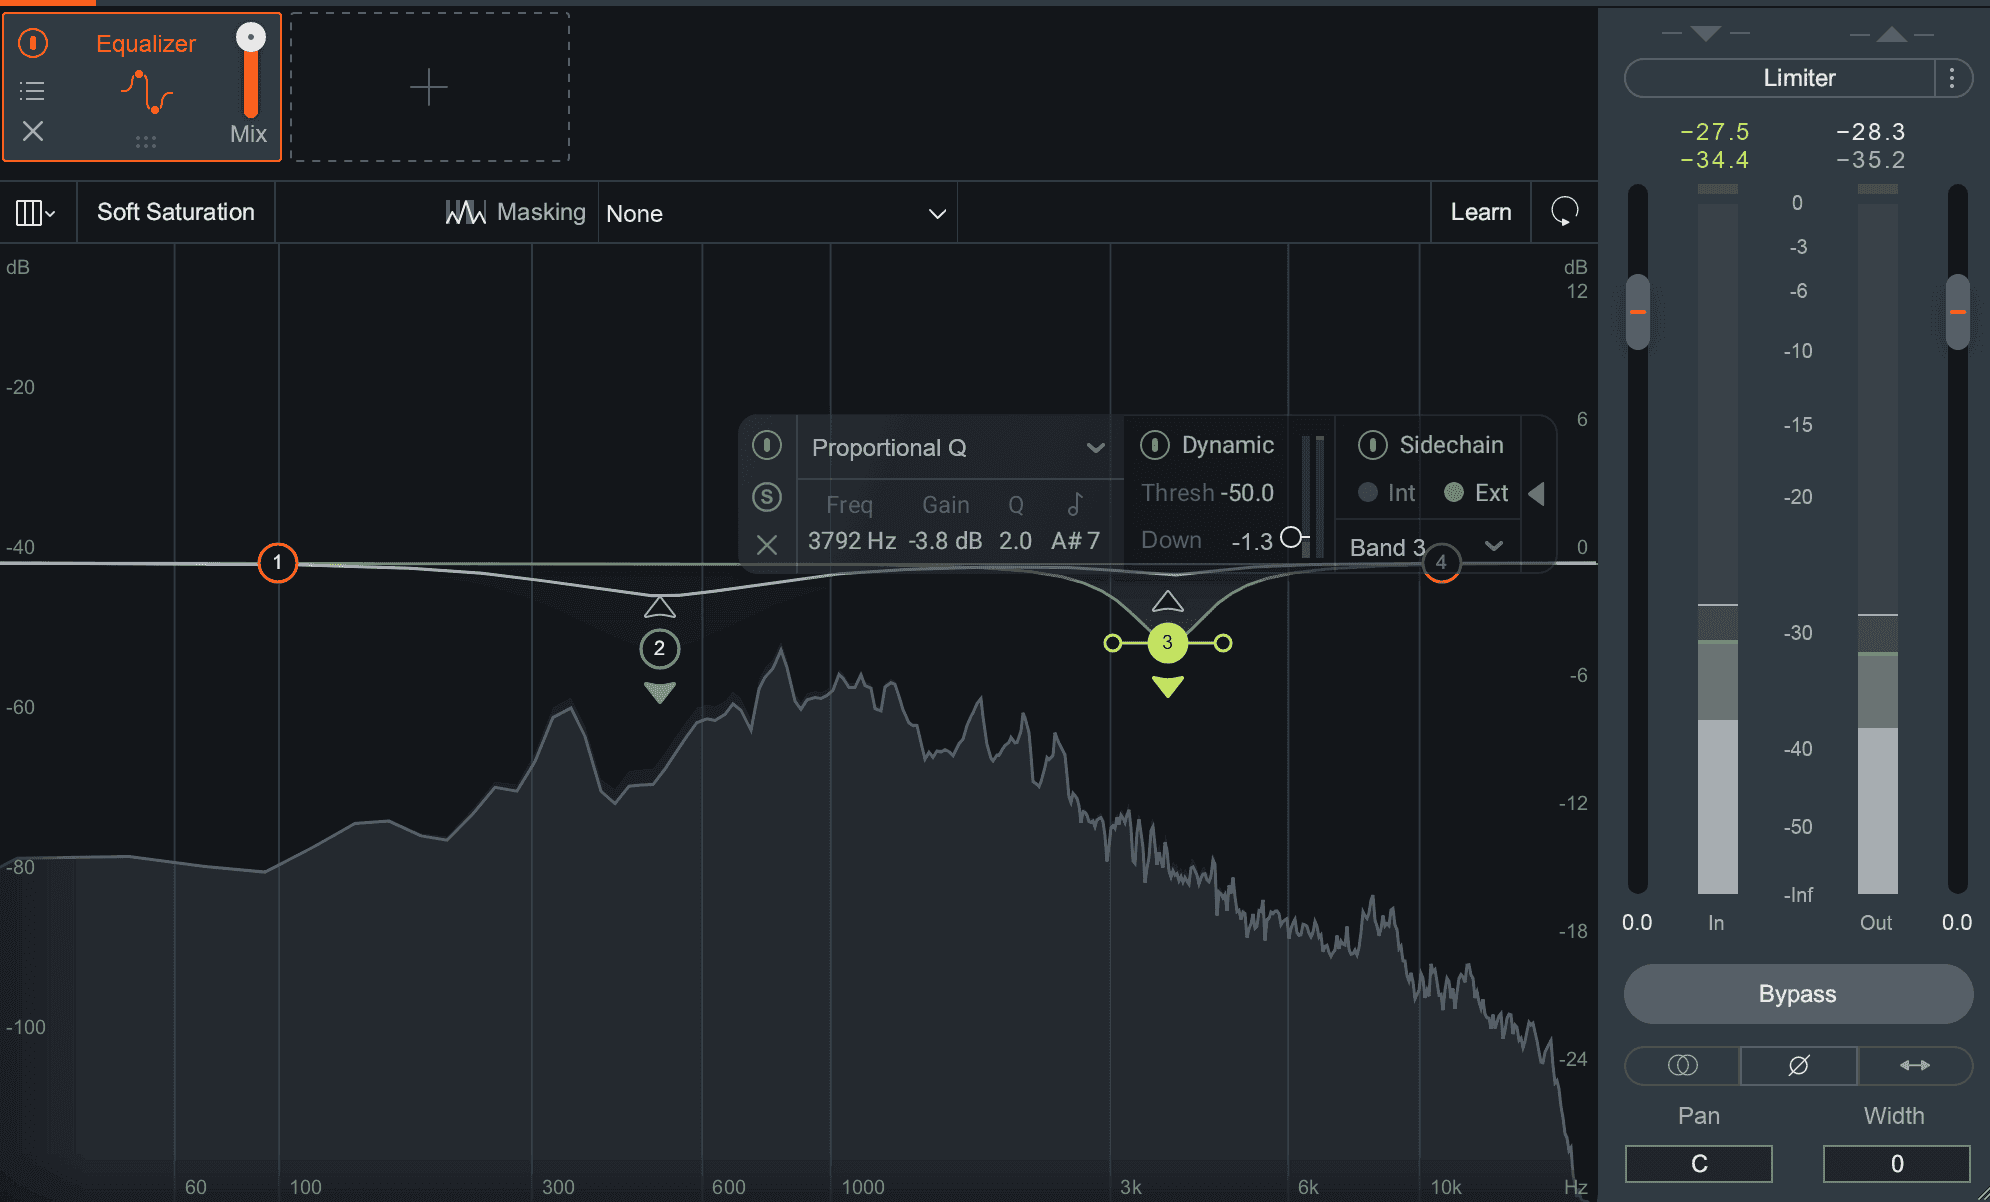Viewport: 1990px width, 1202px height.
Task: Click the module drag grip dots
Action: (146, 142)
